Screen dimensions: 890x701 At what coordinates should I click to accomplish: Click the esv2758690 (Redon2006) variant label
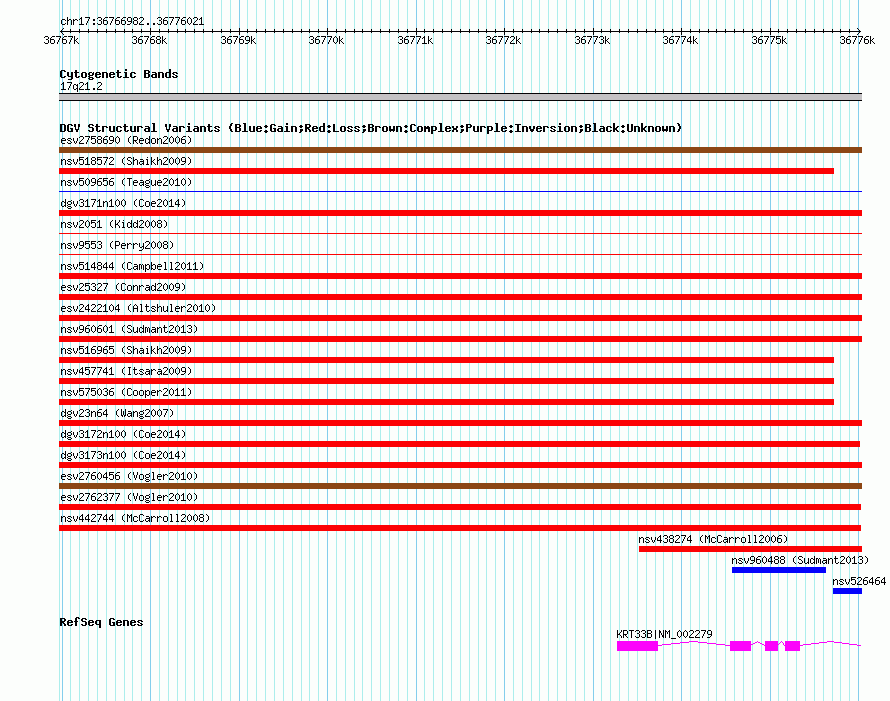click(x=126, y=140)
